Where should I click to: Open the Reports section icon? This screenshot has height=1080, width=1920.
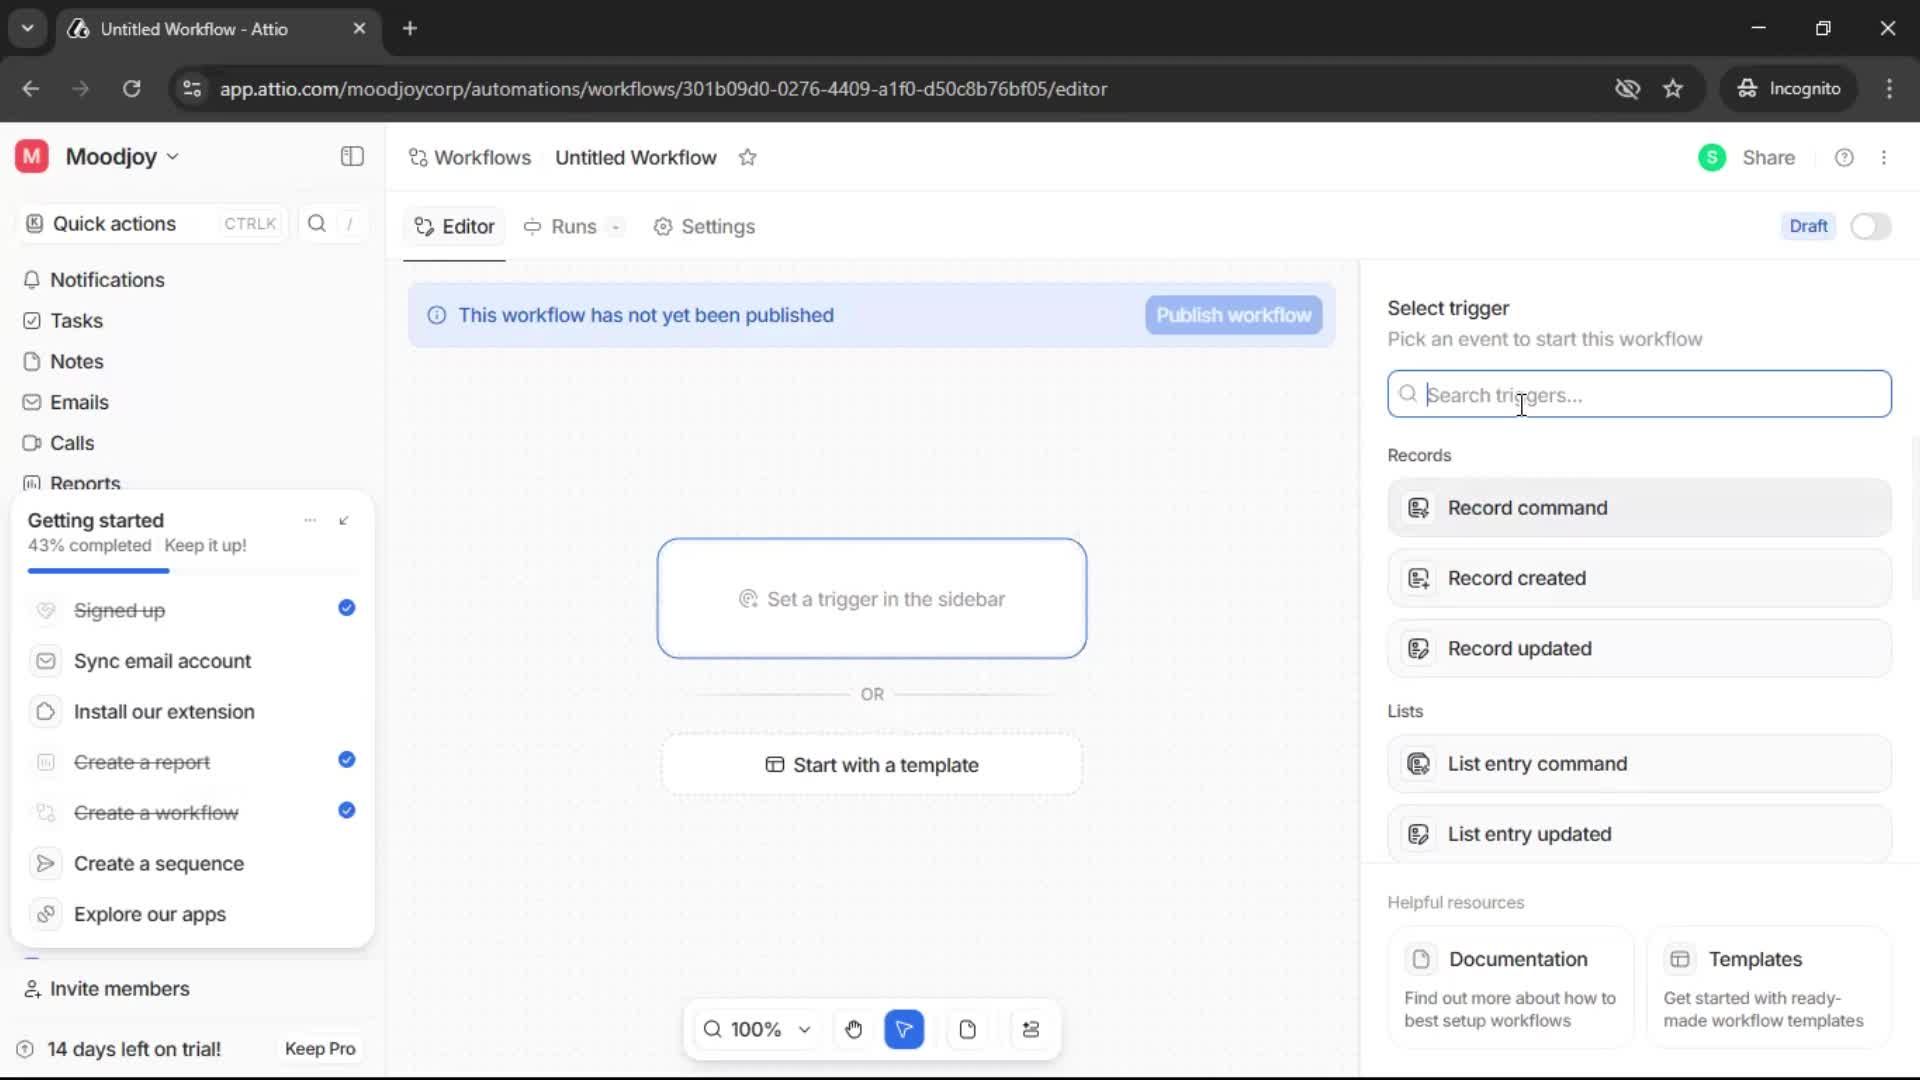[33, 483]
